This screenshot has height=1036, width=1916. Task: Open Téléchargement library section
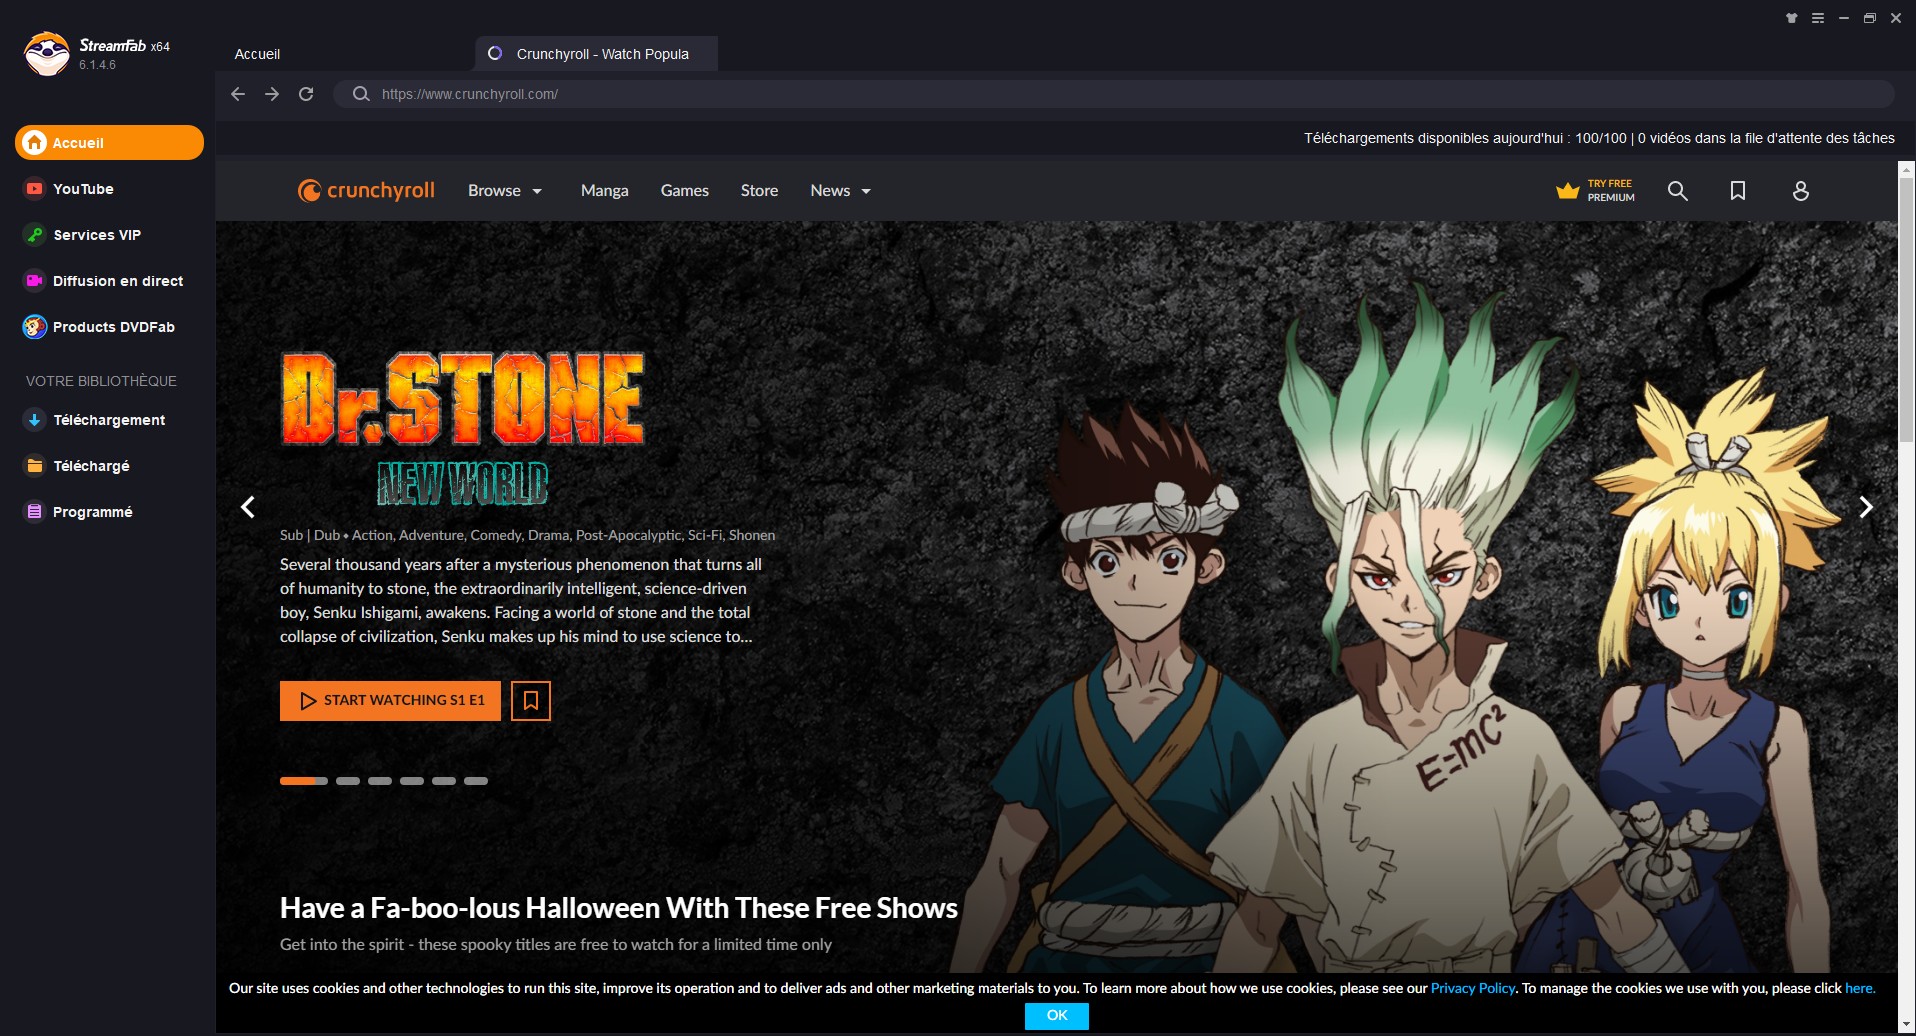click(x=109, y=420)
